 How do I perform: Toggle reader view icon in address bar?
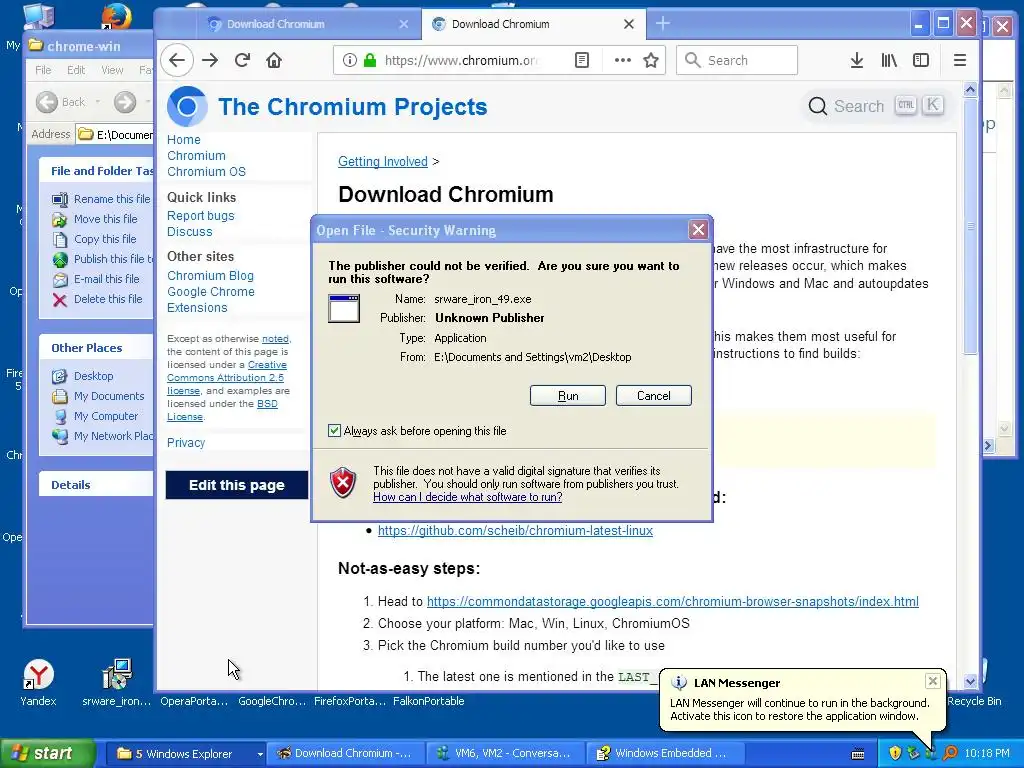pos(581,60)
